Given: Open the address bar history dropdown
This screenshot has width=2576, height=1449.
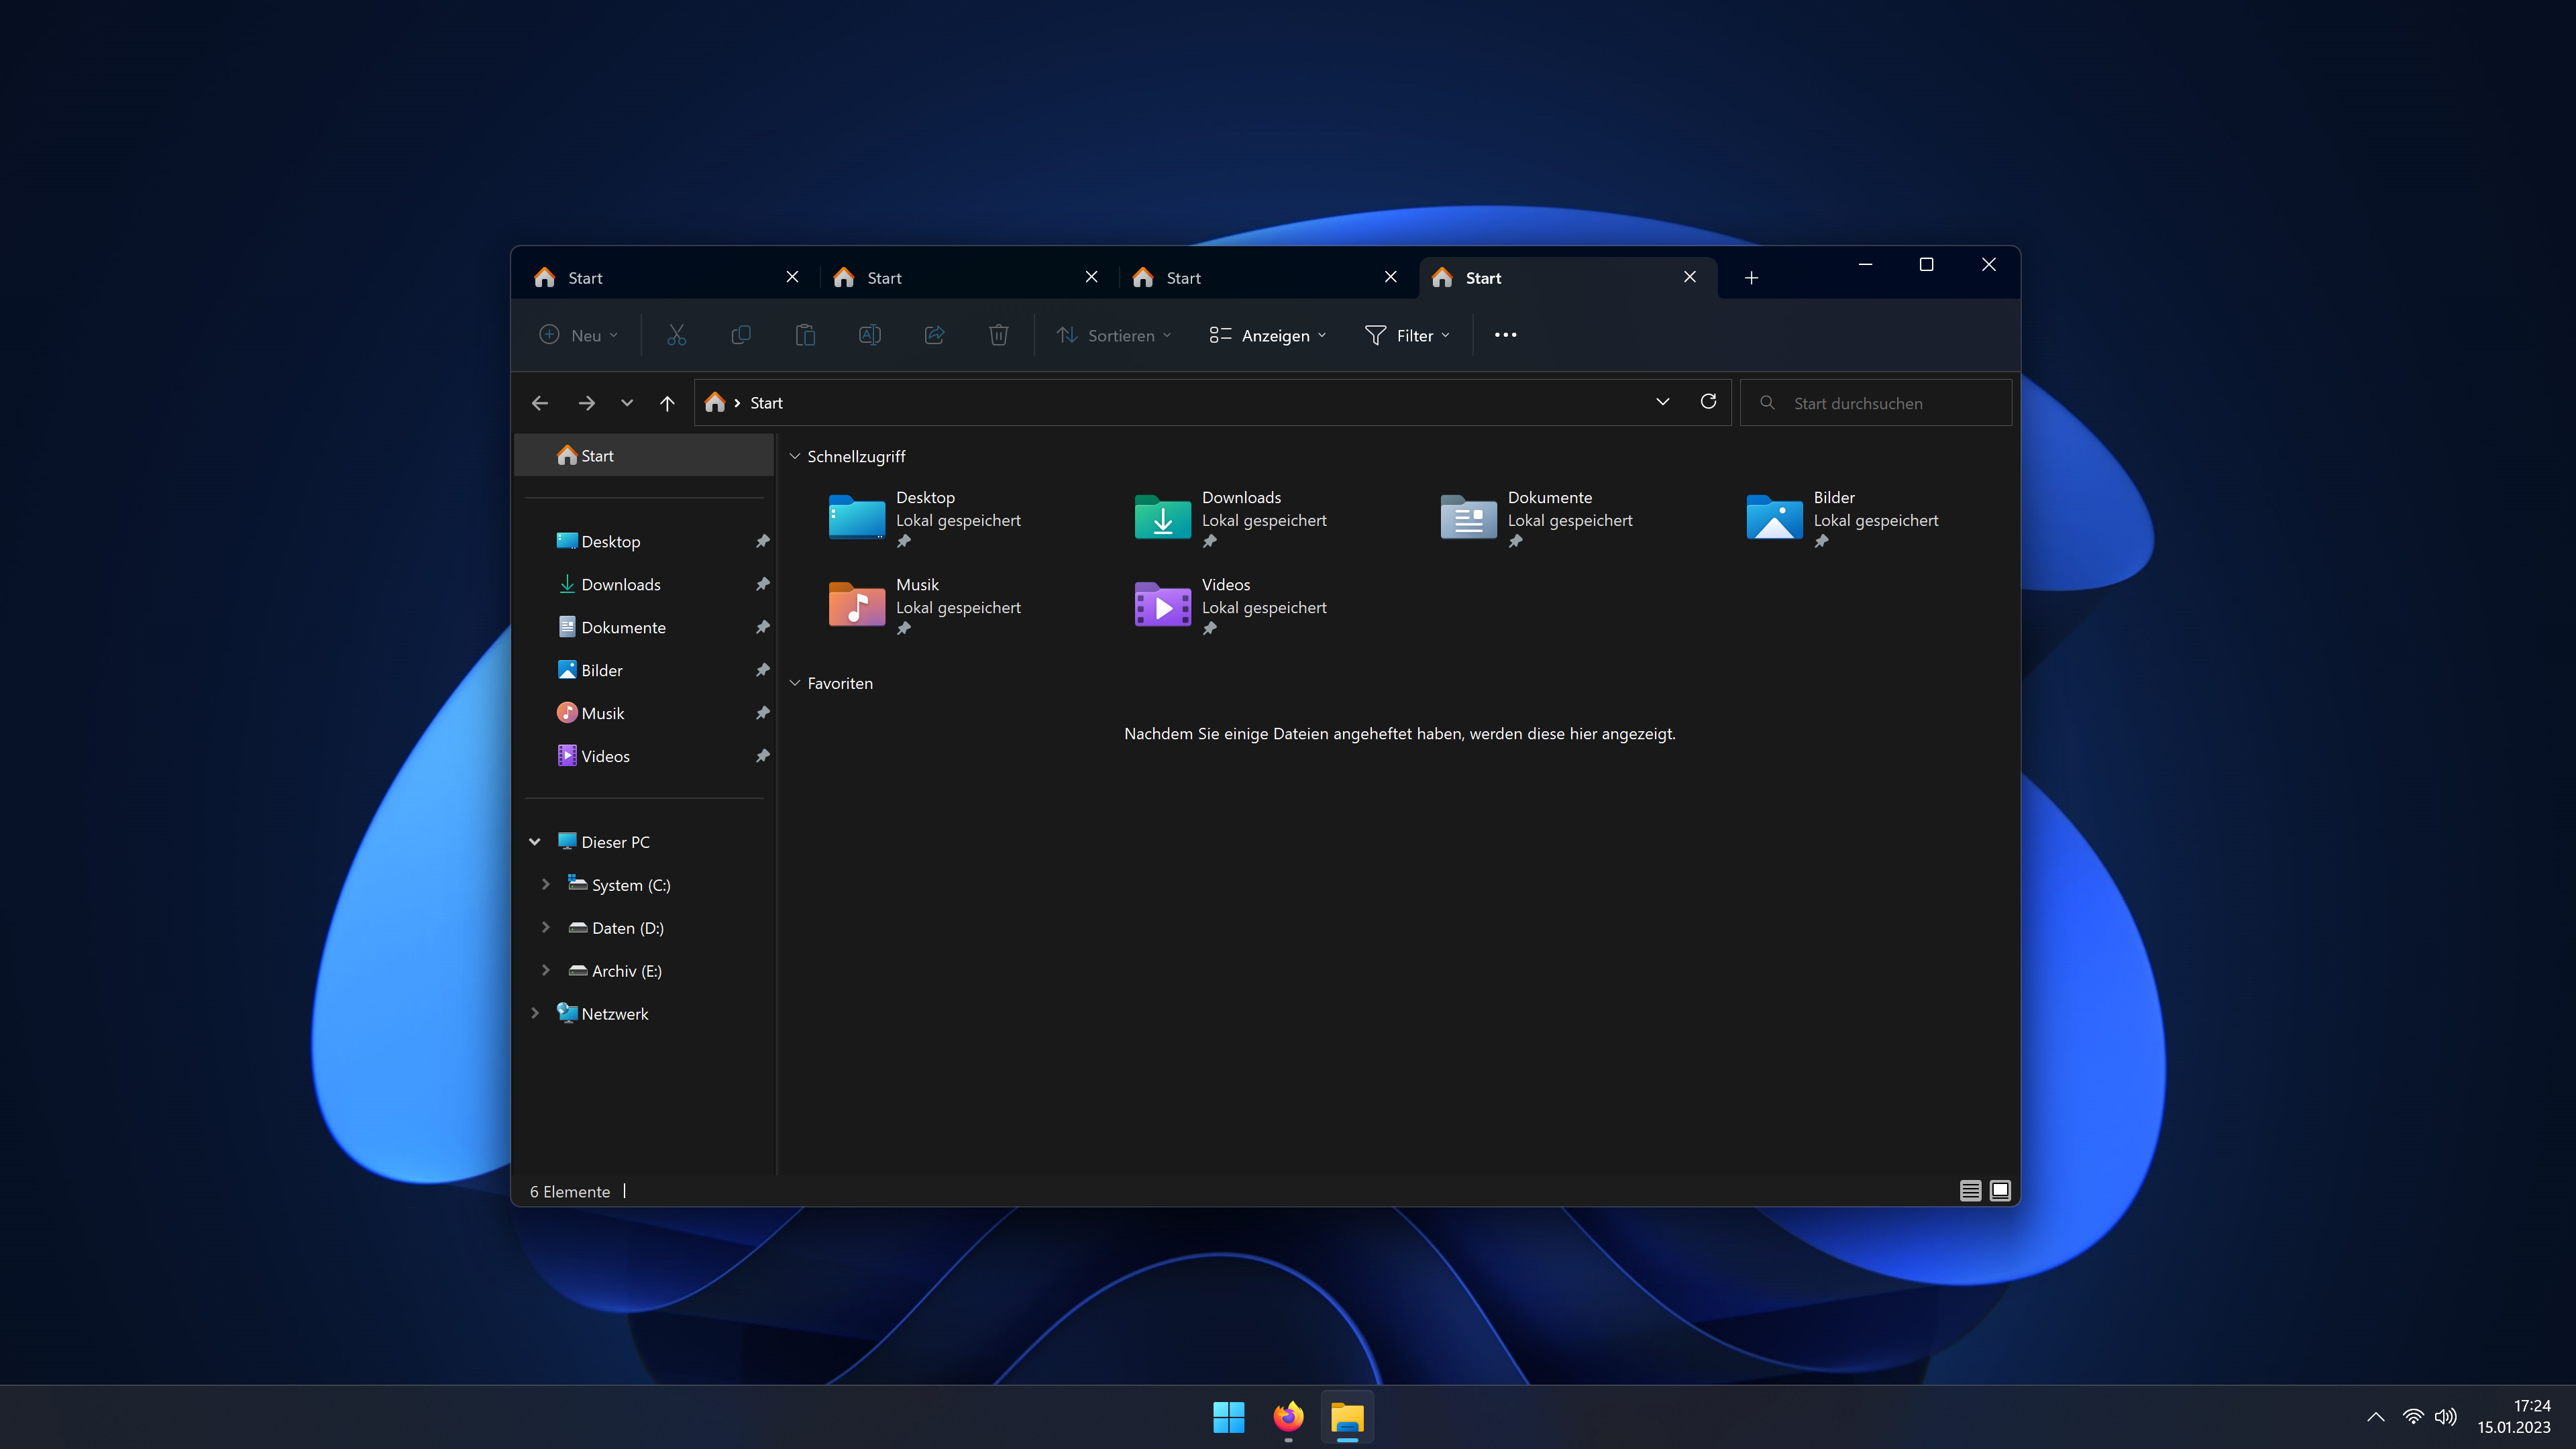Looking at the screenshot, I should [x=1662, y=402].
